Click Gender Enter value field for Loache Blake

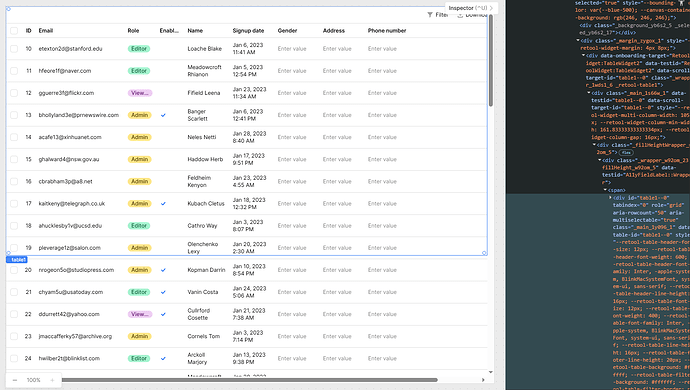pyautogui.click(x=292, y=49)
